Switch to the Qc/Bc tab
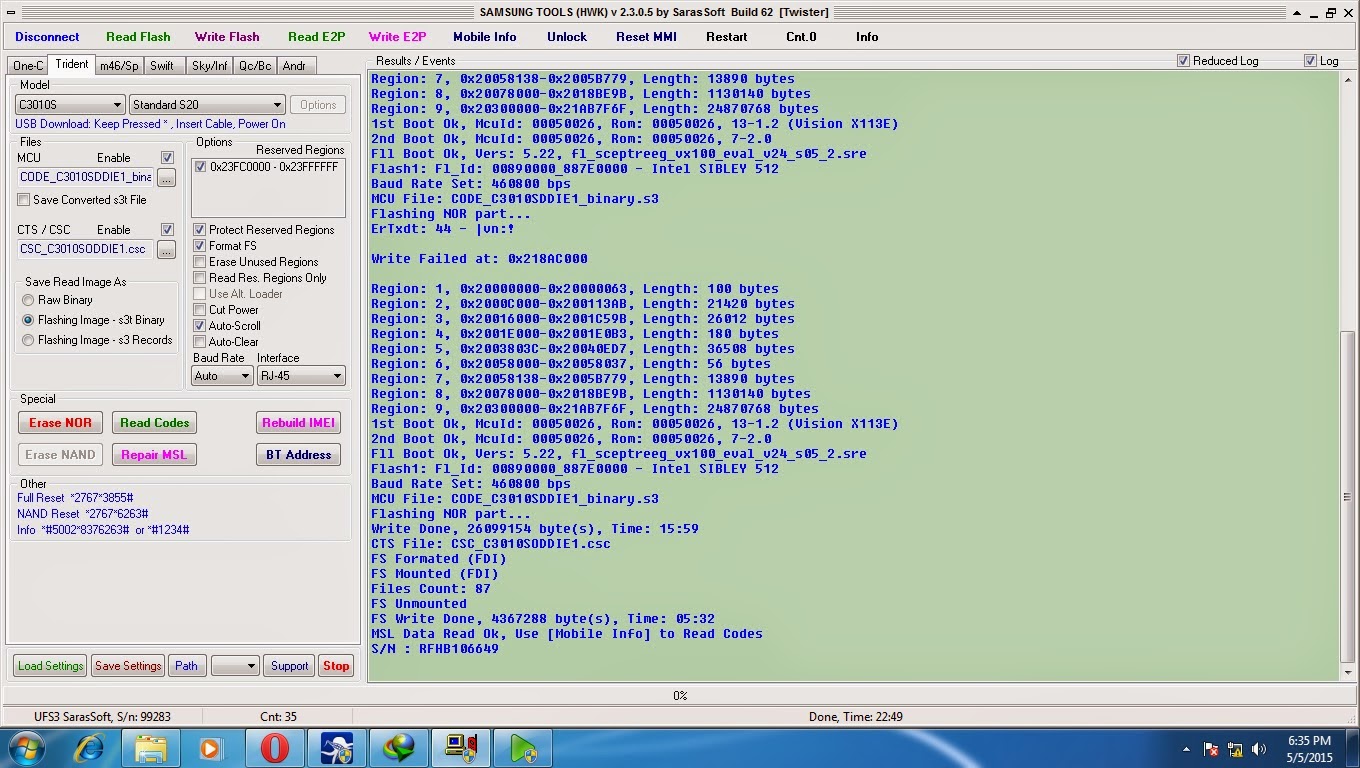The image size is (1360, 768). [255, 66]
